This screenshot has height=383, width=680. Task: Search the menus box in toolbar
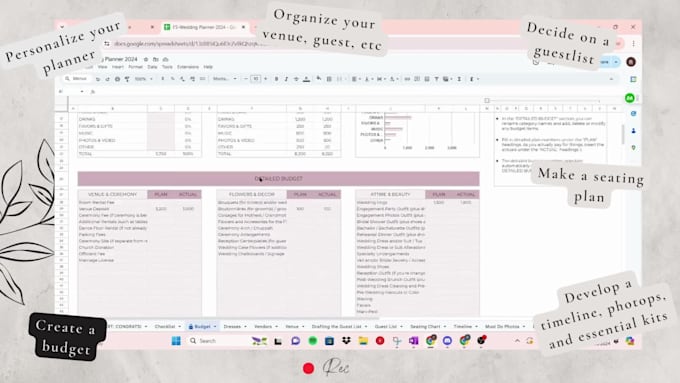point(77,79)
